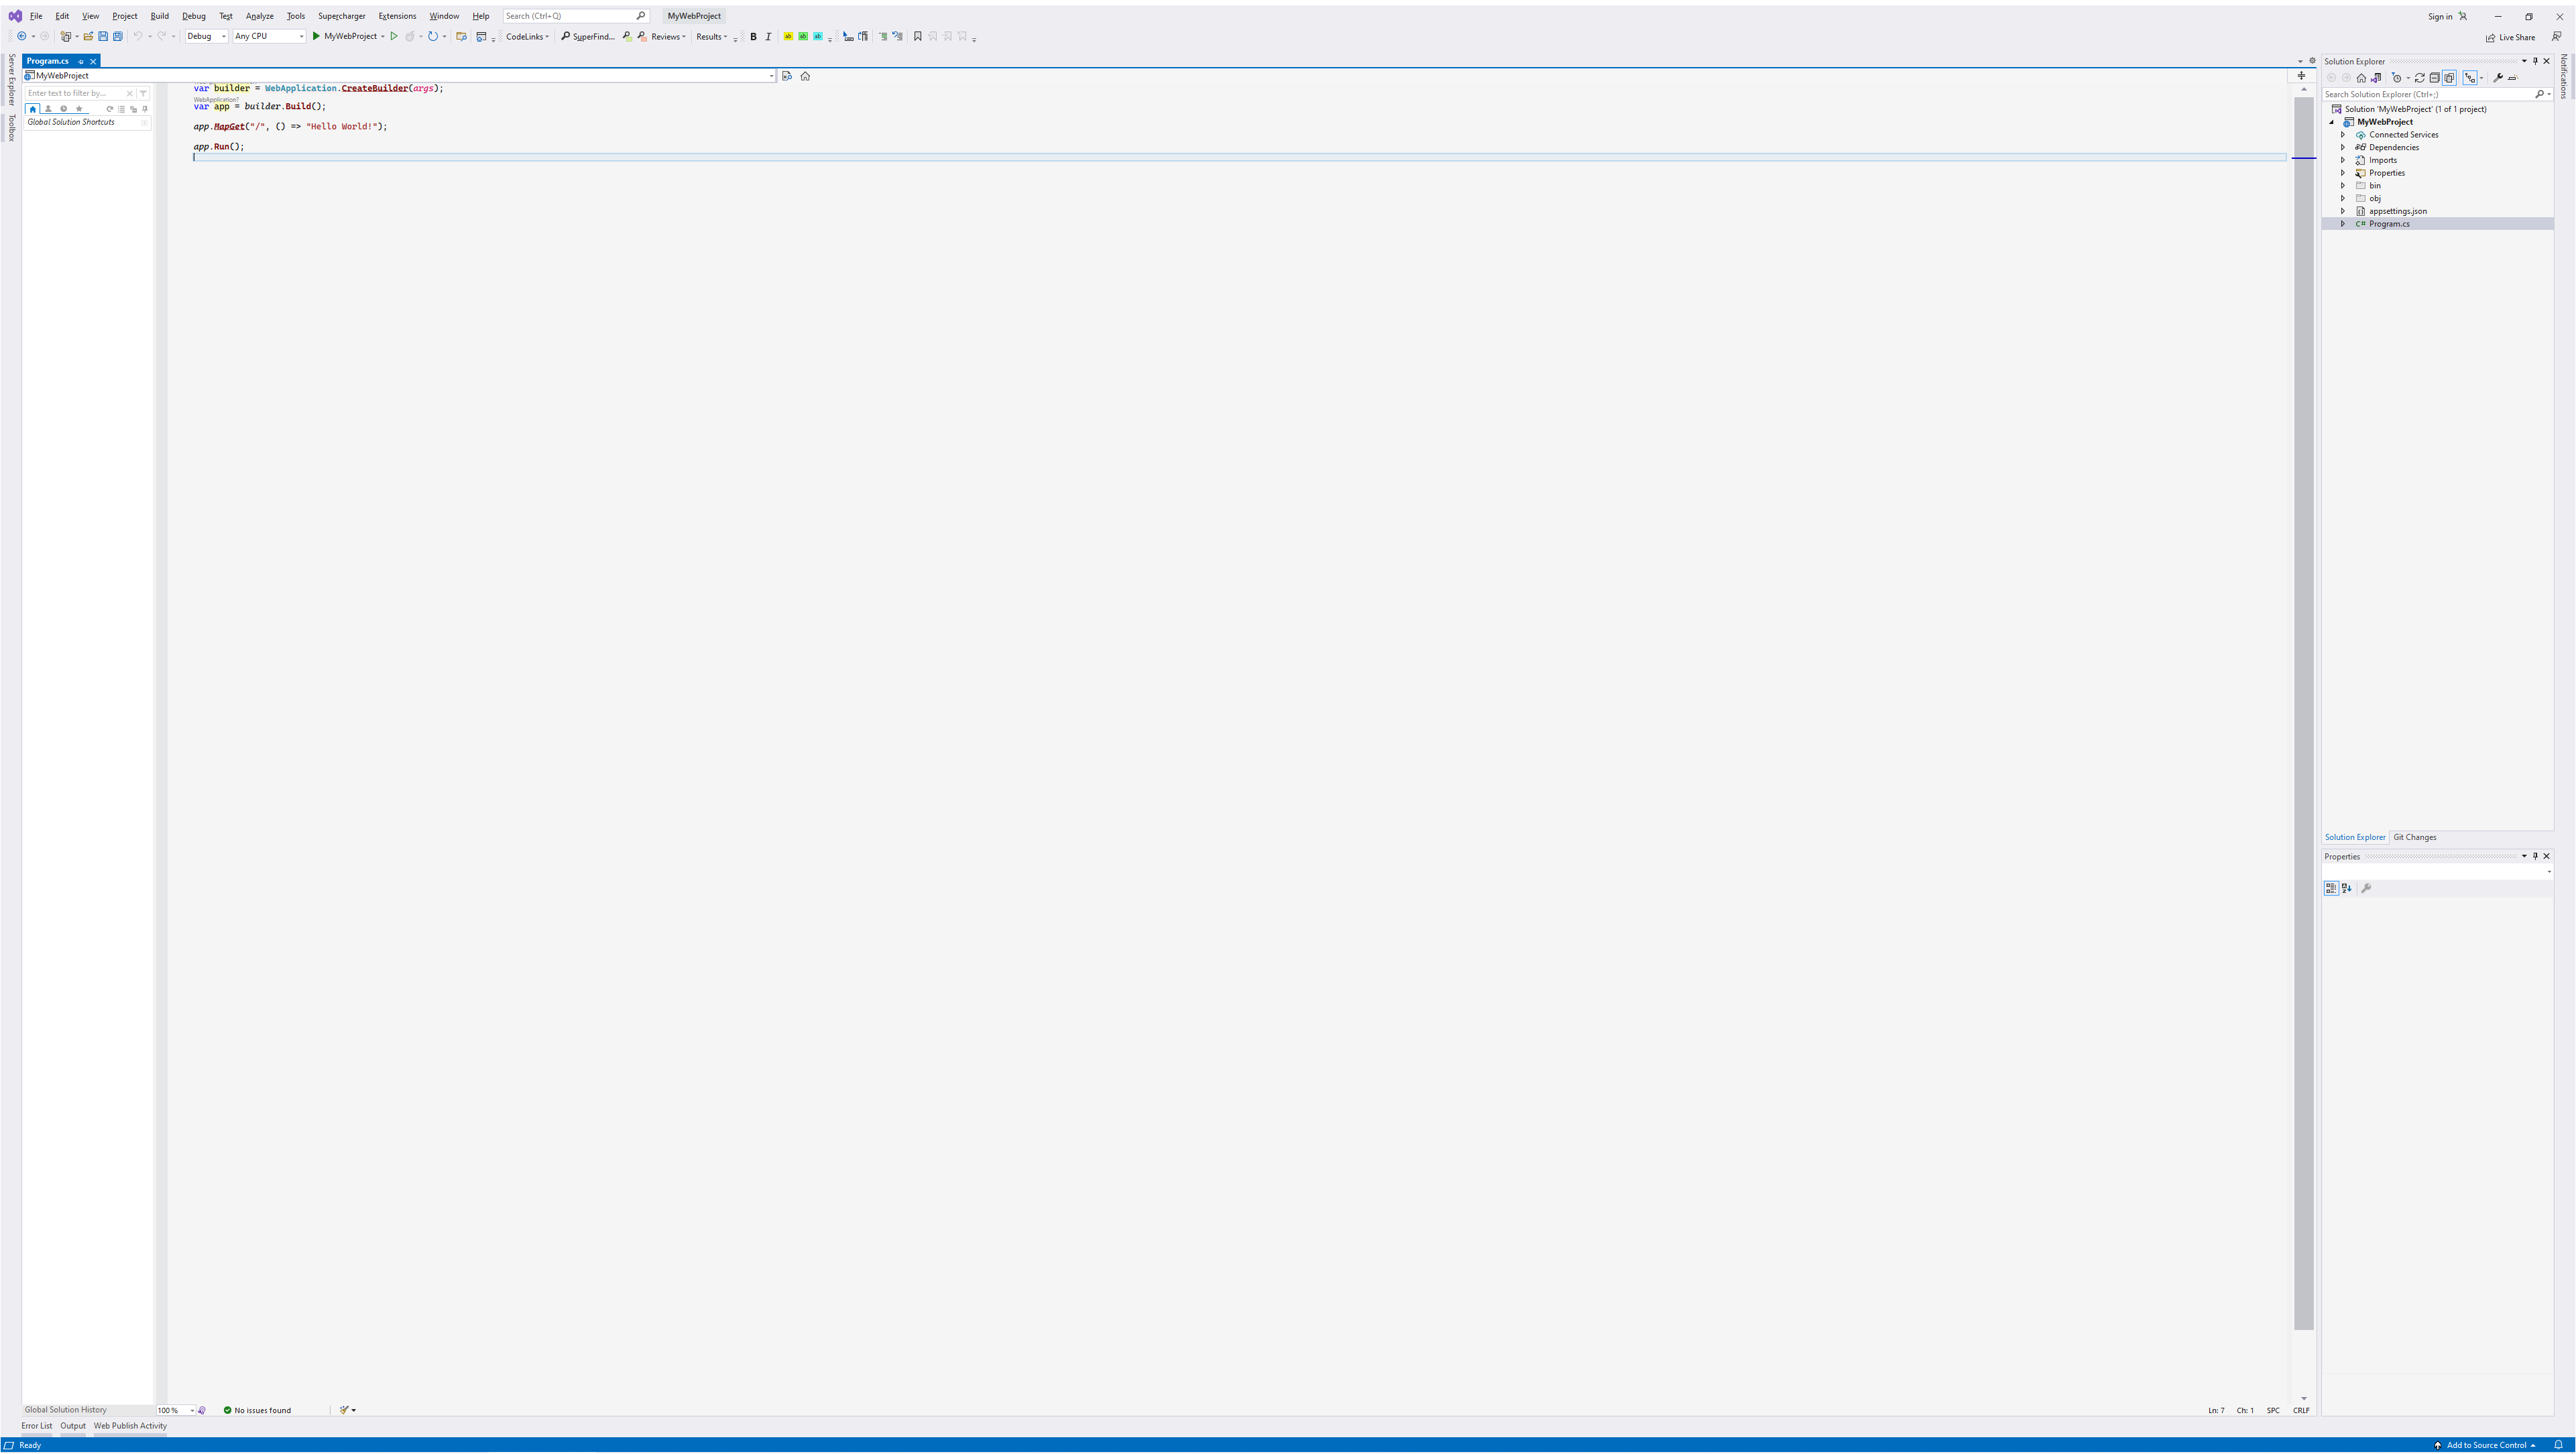Click Sync/refresh icon in Solution Explorer
The height and width of the screenshot is (1454, 2576).
[2420, 78]
